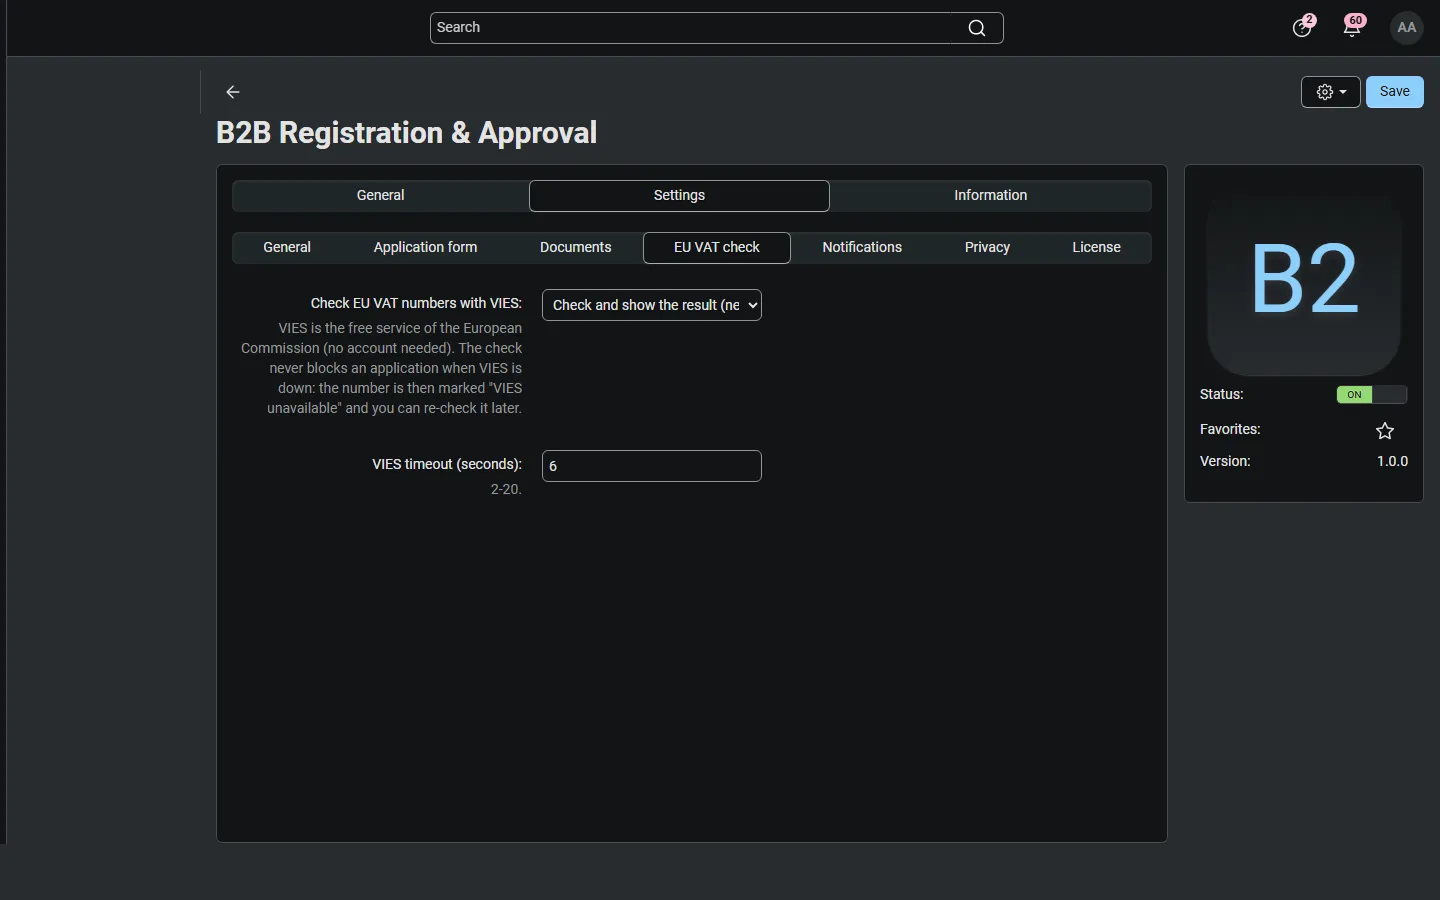Click the Save button

(x=1395, y=92)
